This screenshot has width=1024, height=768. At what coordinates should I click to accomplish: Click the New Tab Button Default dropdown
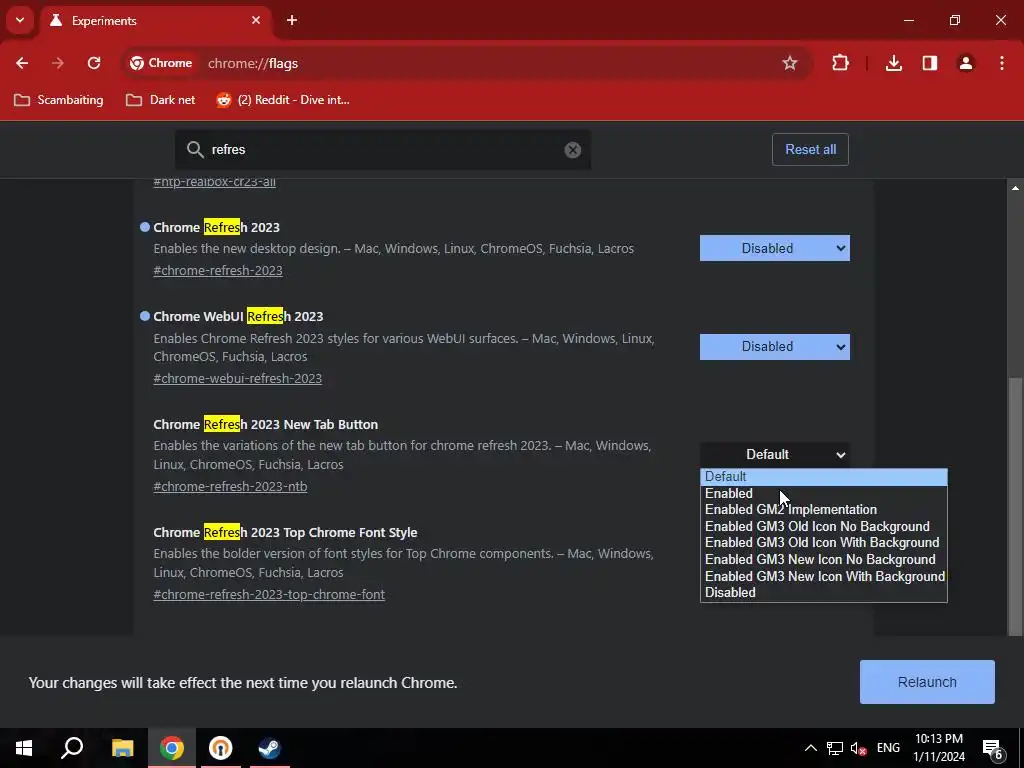click(x=775, y=455)
